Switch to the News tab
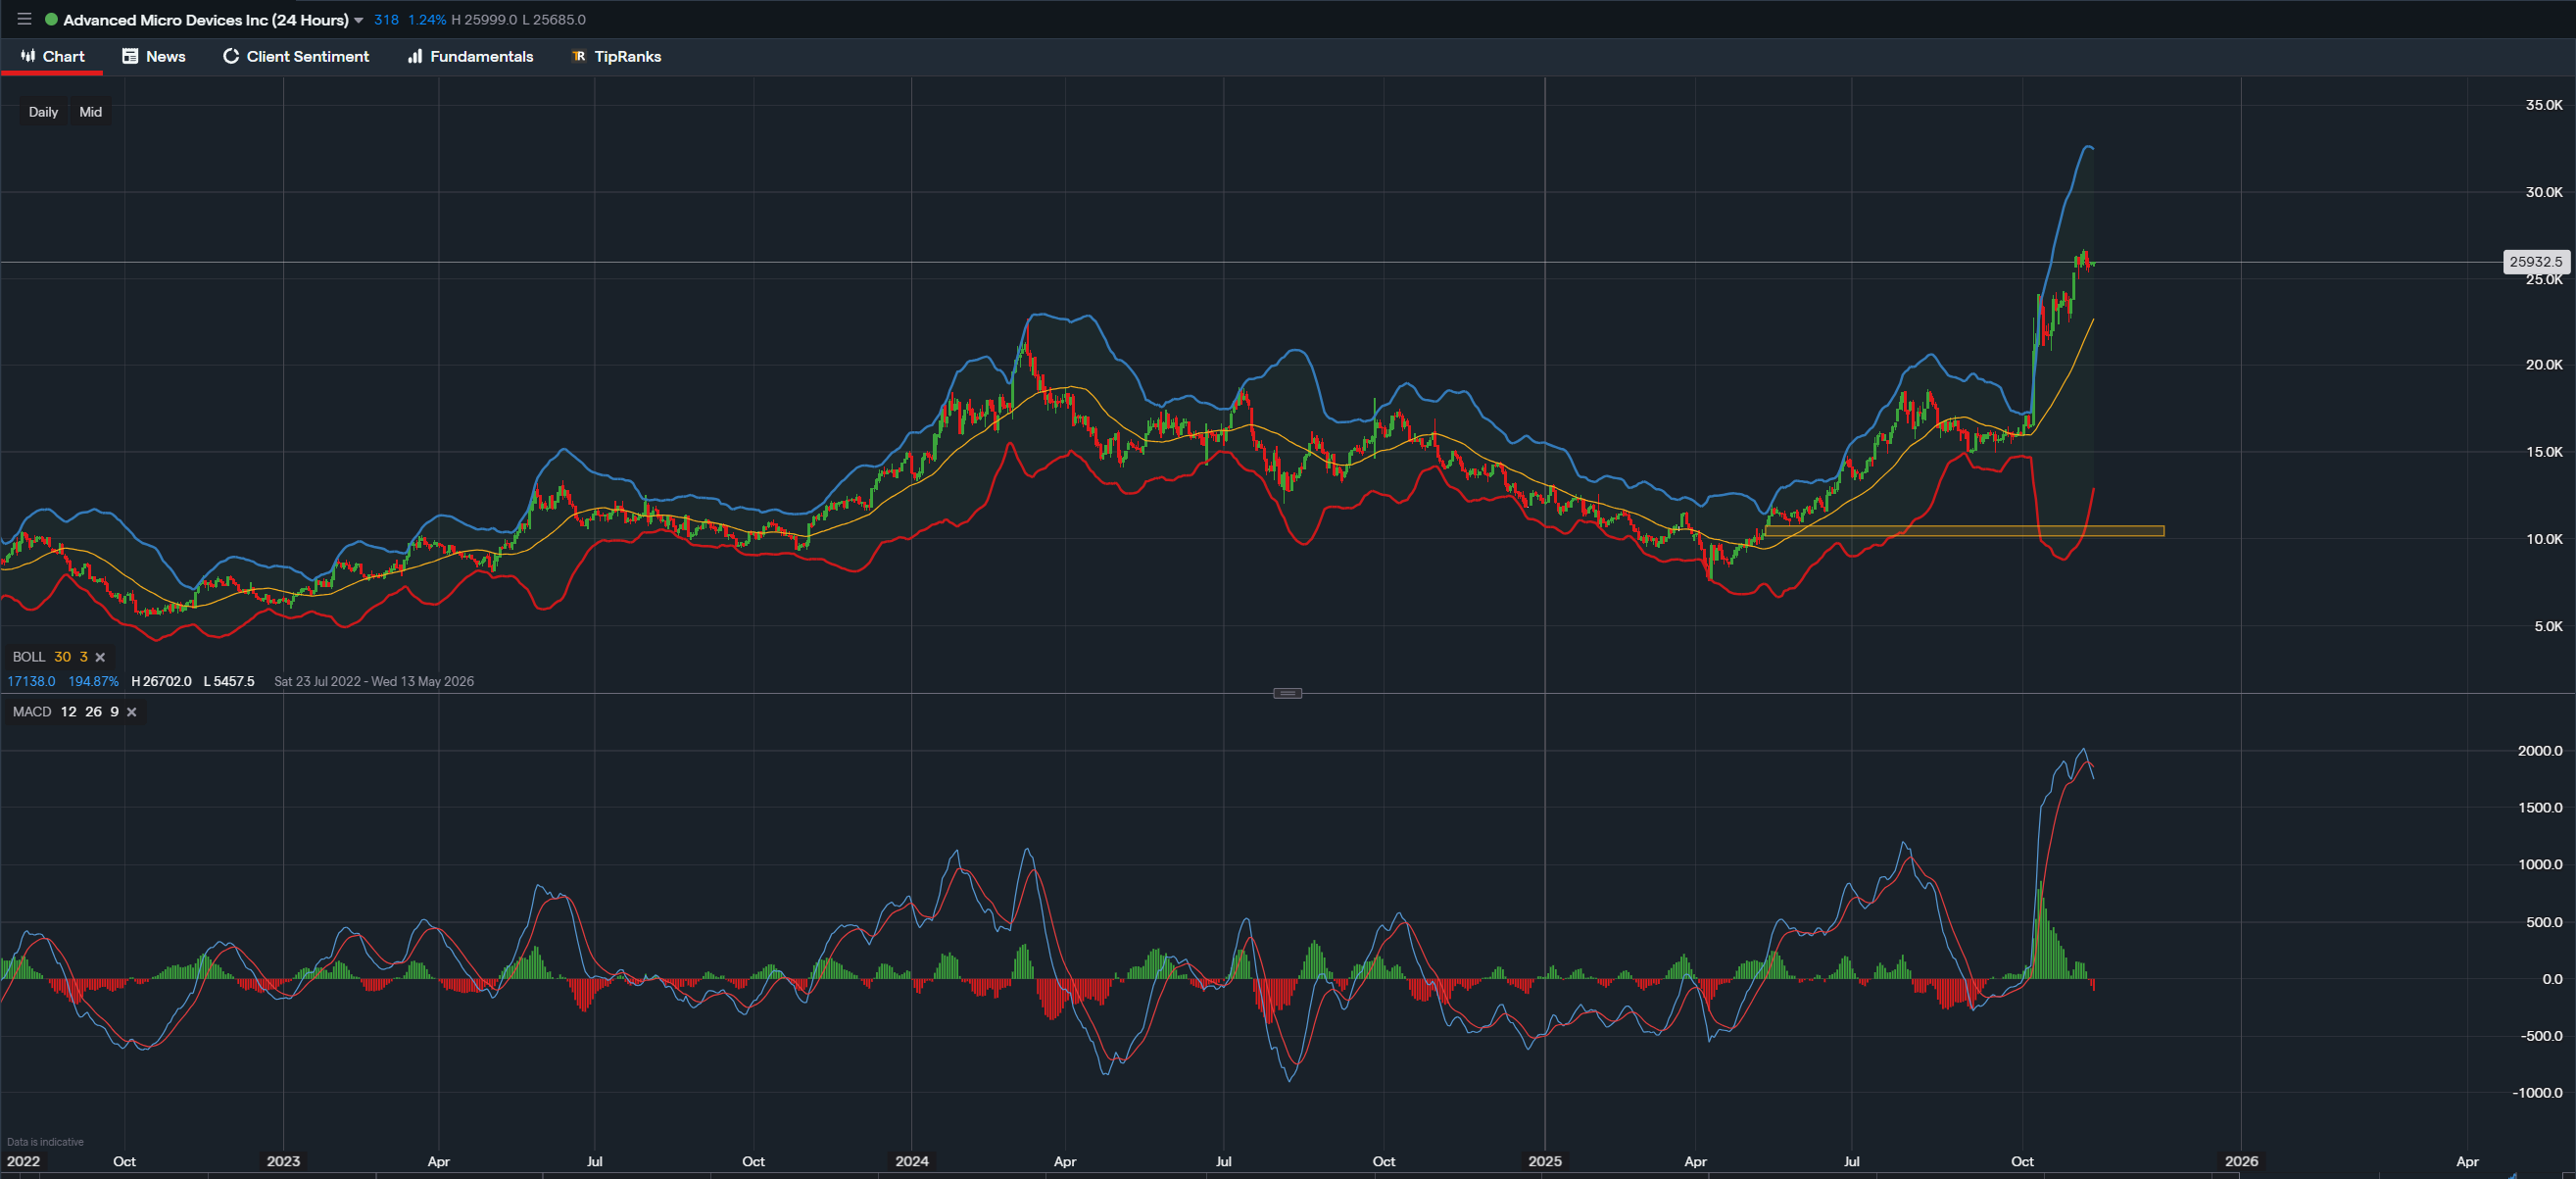This screenshot has height=1179, width=2576. 165,57
